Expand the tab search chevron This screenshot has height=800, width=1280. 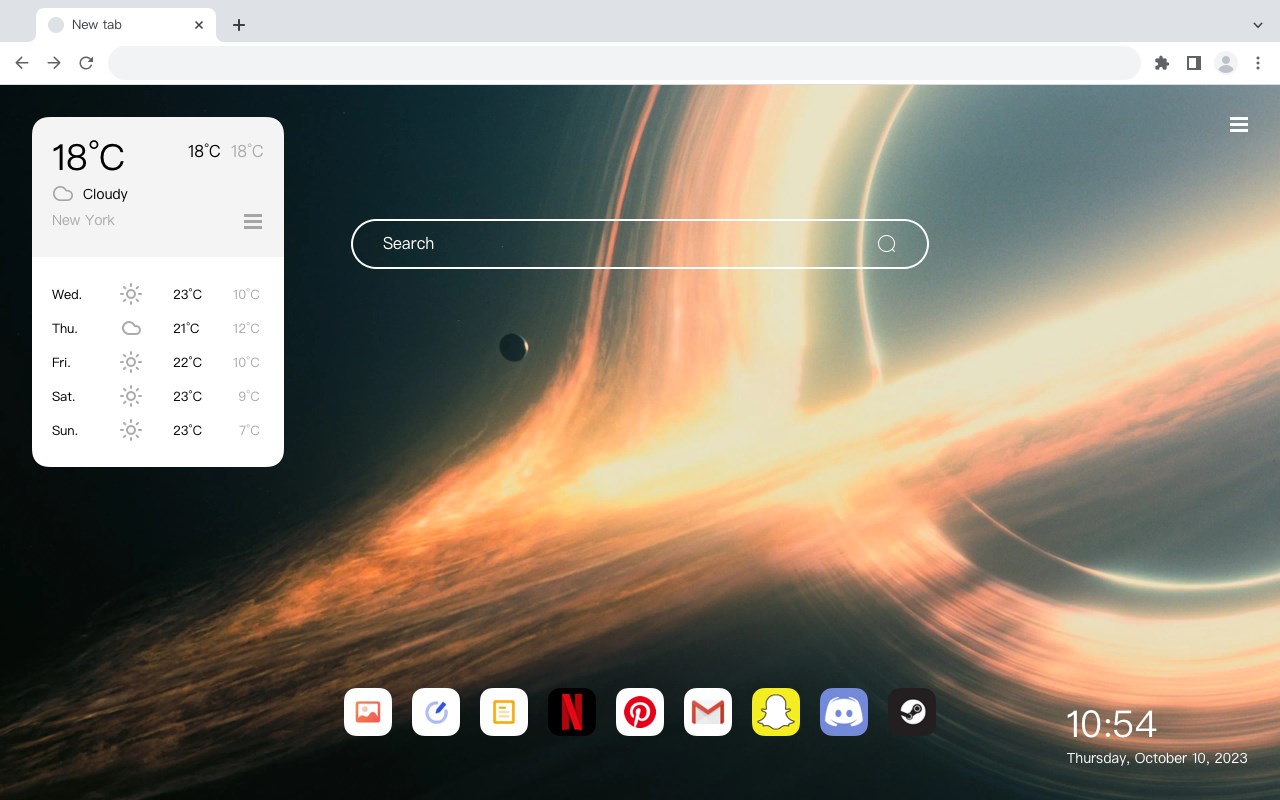coord(1258,25)
